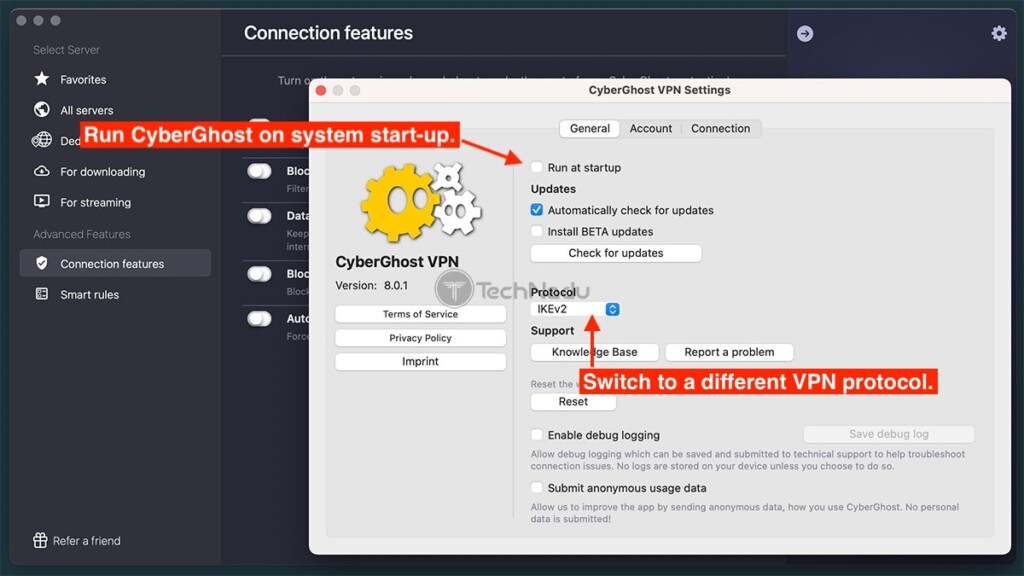Tick Enable debug logging checkbox
This screenshot has width=1024, height=576.
[536, 434]
